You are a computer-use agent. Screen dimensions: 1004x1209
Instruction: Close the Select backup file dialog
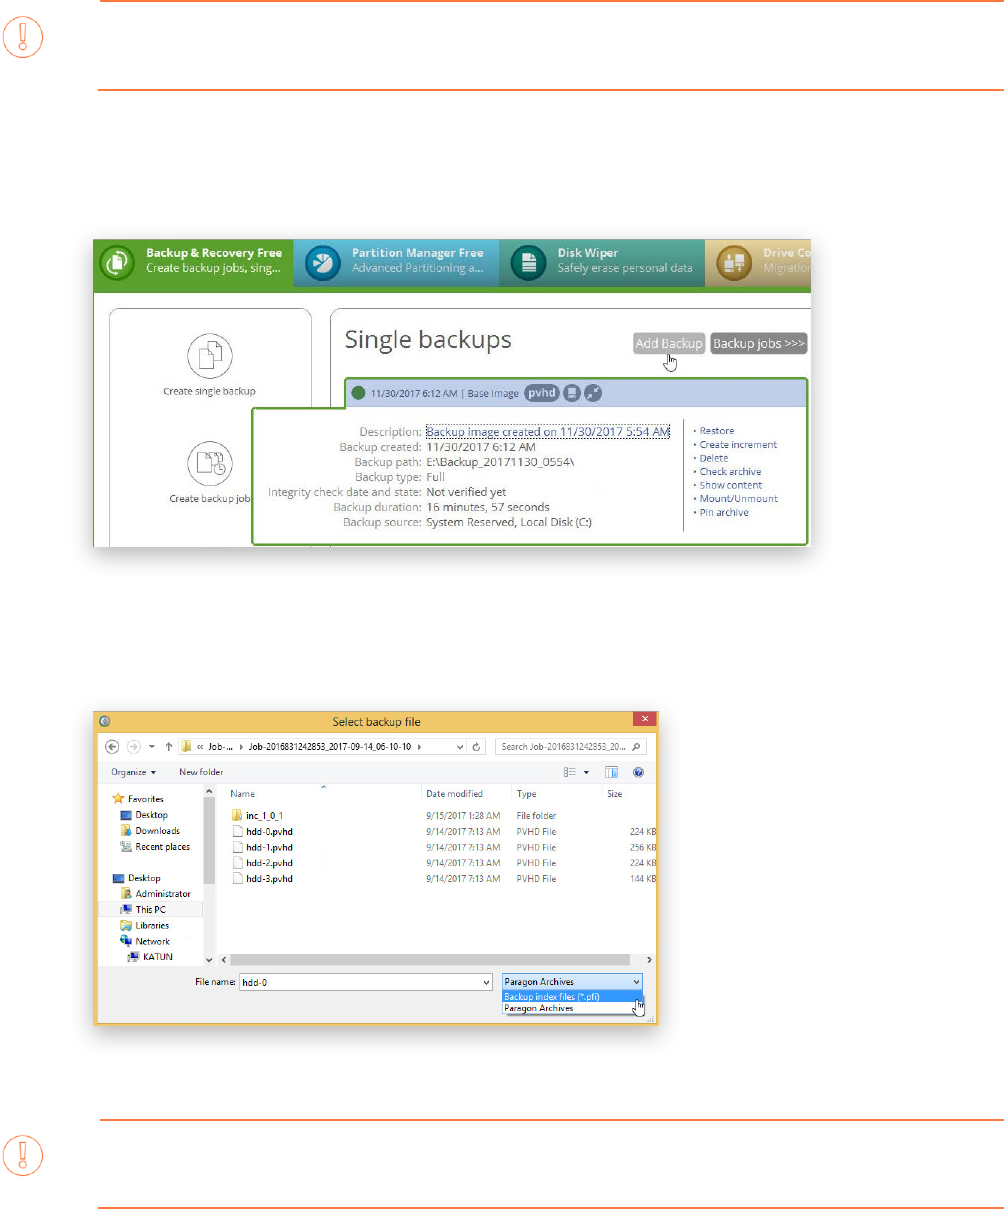(x=646, y=720)
